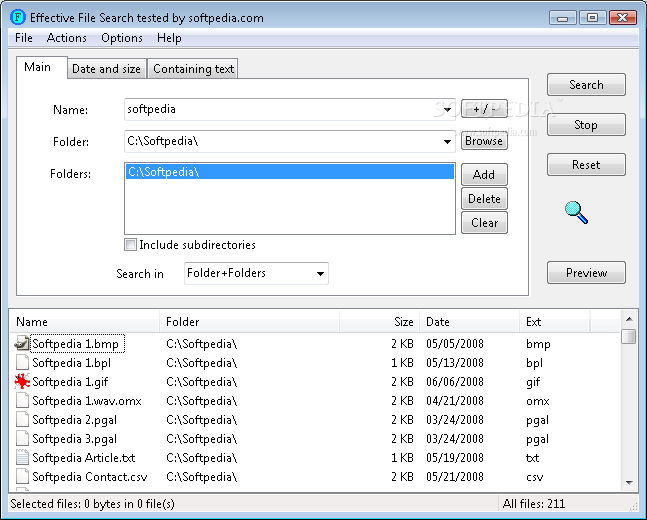Viewport: 647px width, 520px height.
Task: Open the Help menu
Action: 169,38
